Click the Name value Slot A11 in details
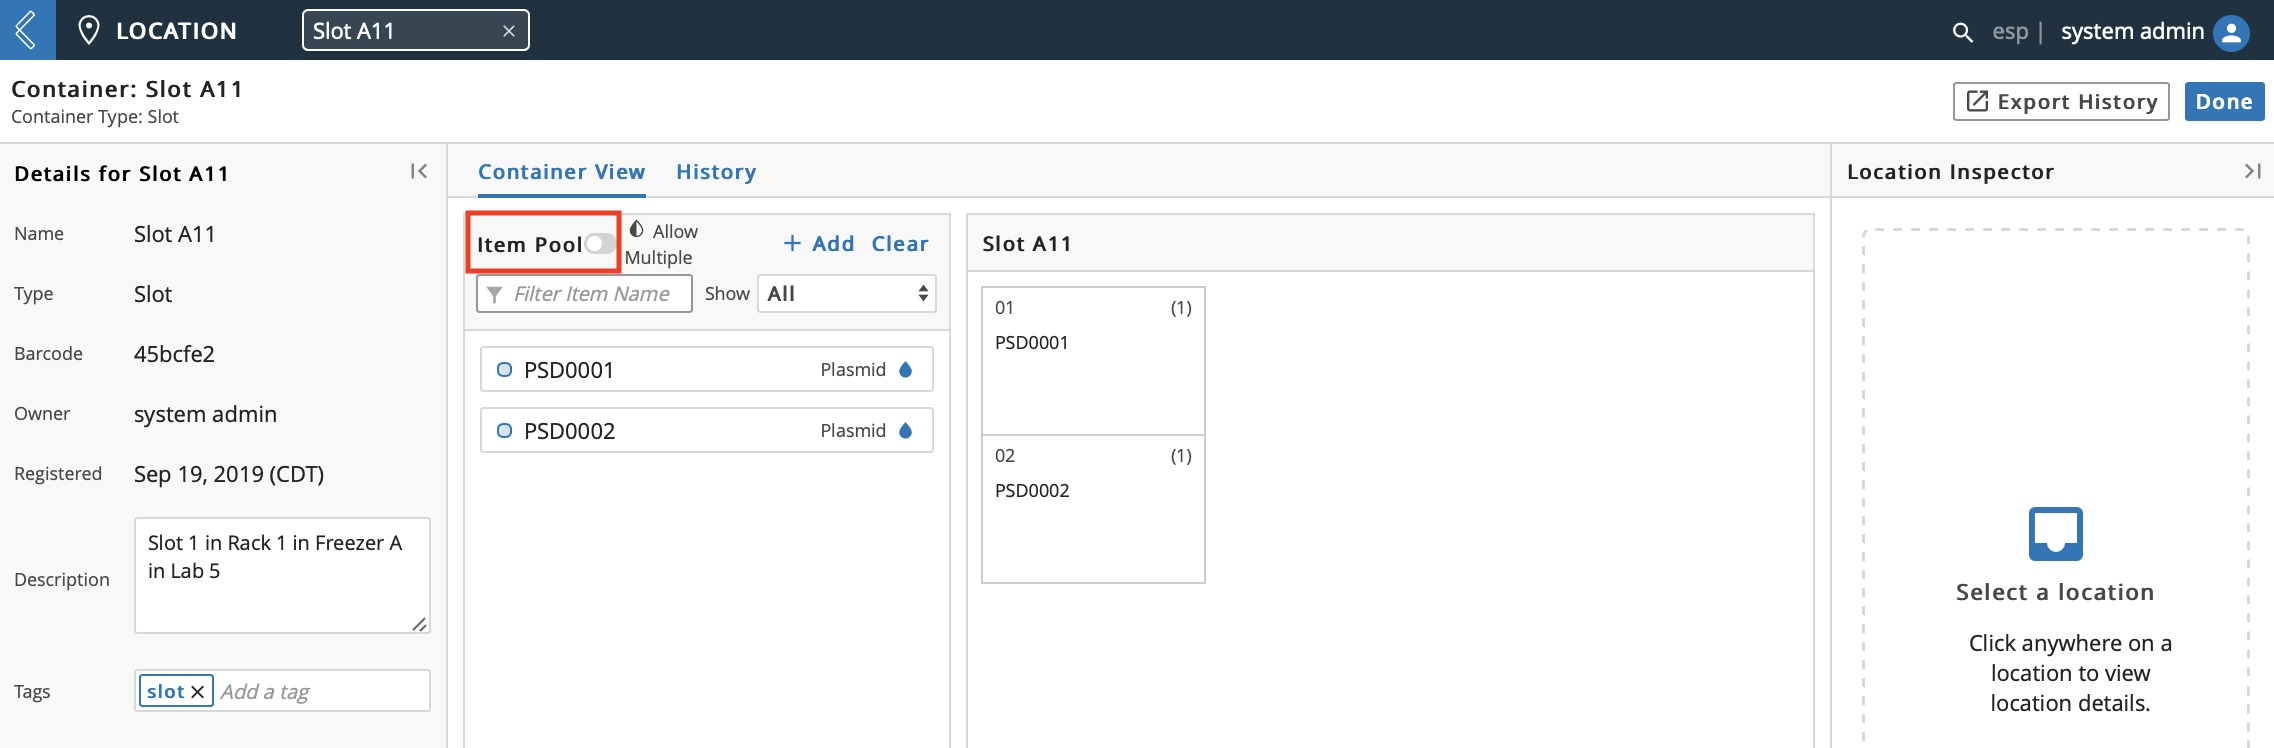The width and height of the screenshot is (2274, 748). 174,234
